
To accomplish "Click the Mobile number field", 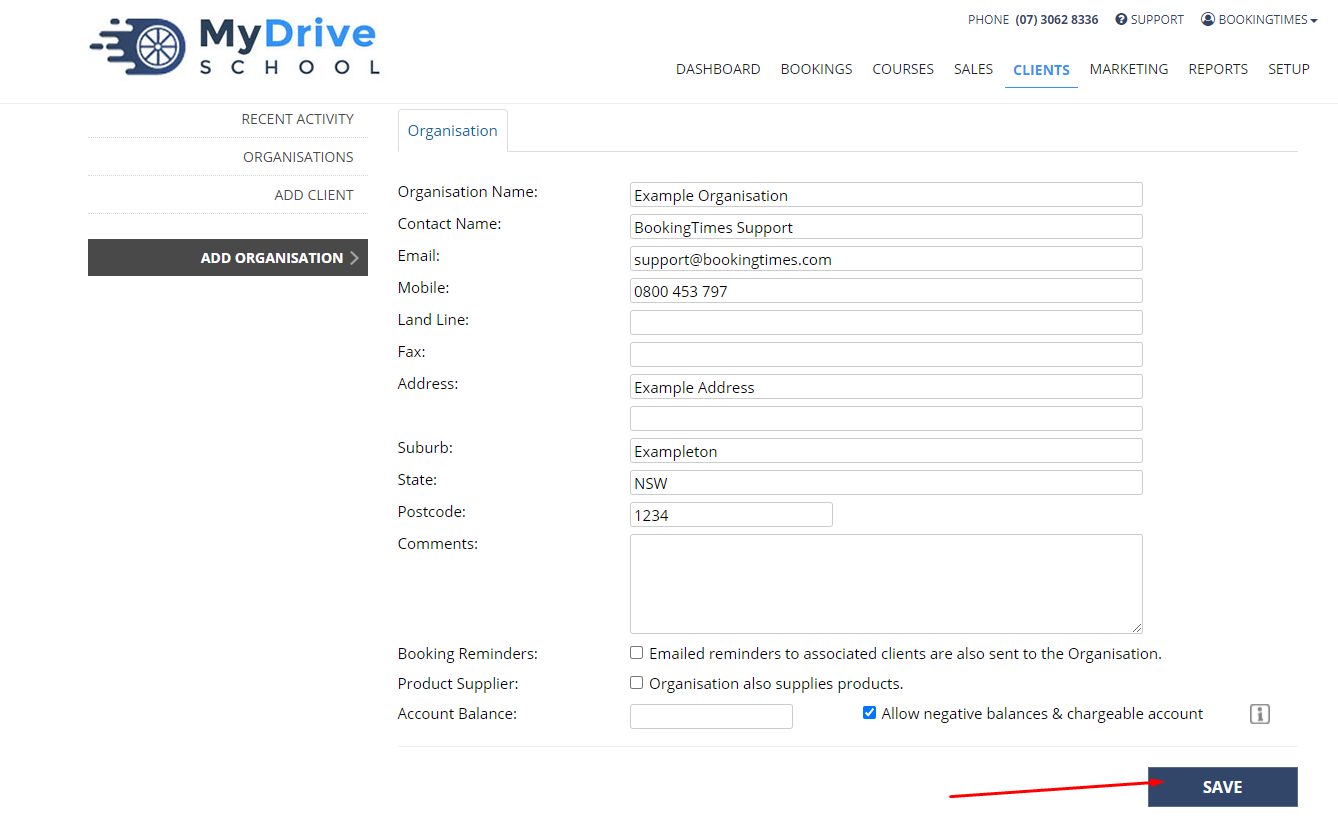I will (x=886, y=291).
